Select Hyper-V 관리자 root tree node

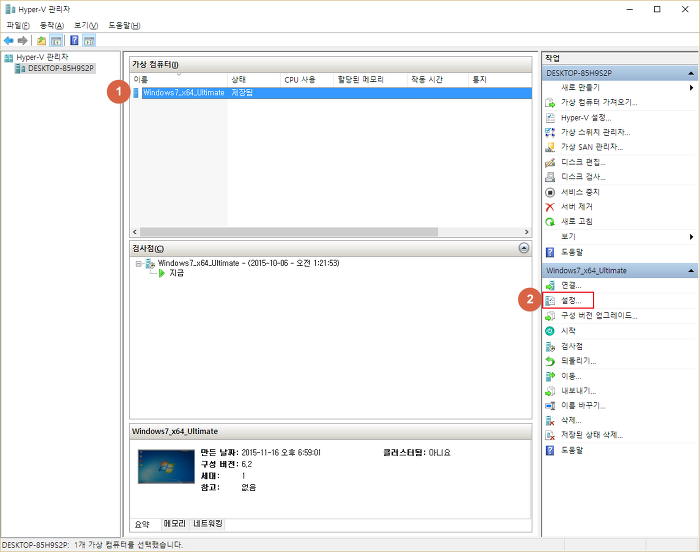pyautogui.click(x=42, y=57)
